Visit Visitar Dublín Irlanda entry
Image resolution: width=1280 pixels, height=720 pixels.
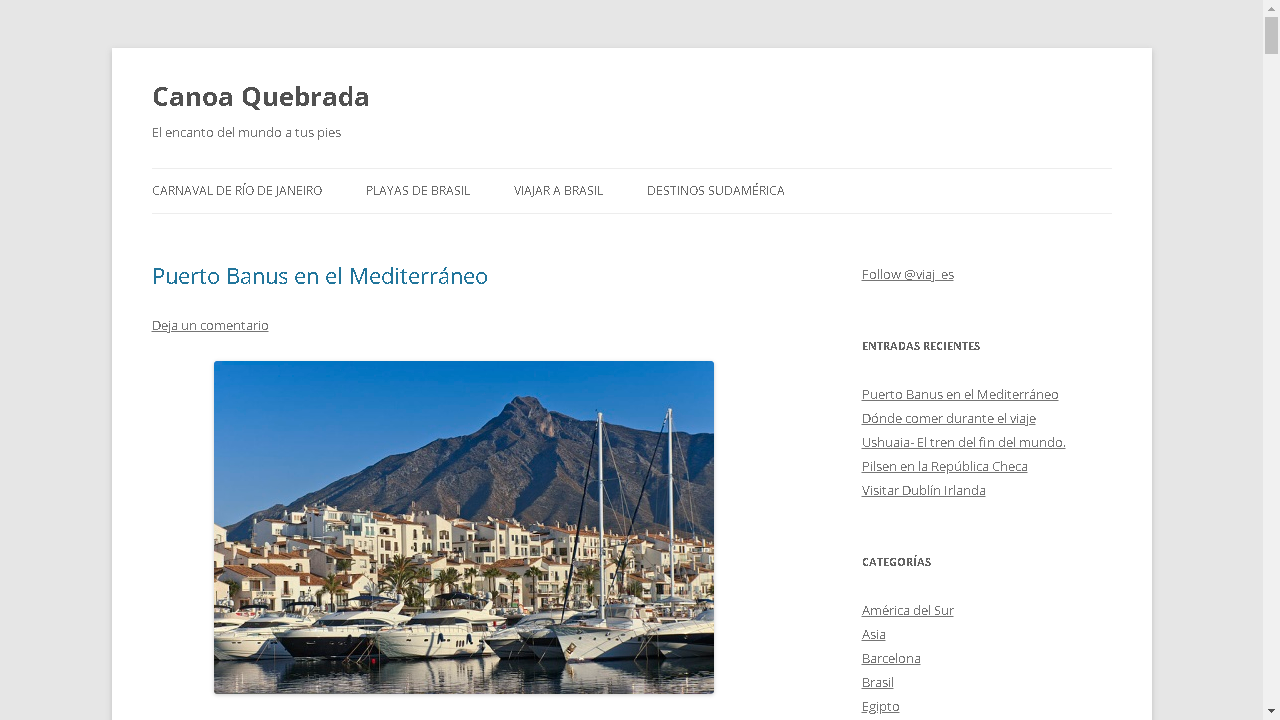(924, 490)
